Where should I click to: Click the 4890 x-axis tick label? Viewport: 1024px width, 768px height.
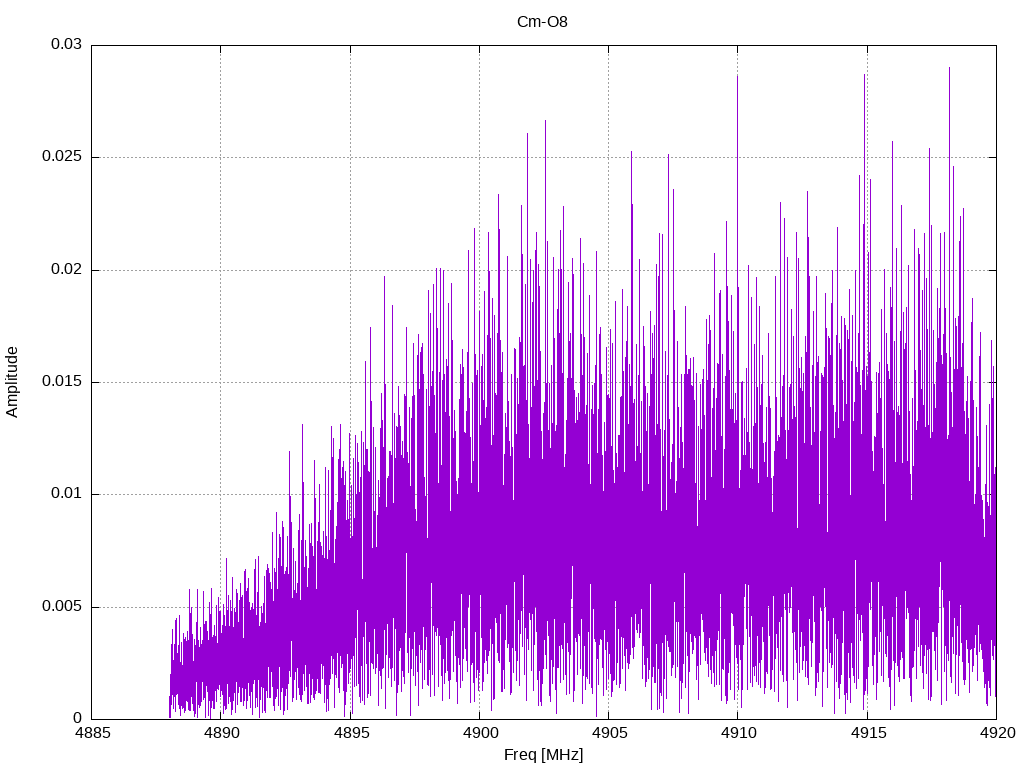click(x=221, y=733)
